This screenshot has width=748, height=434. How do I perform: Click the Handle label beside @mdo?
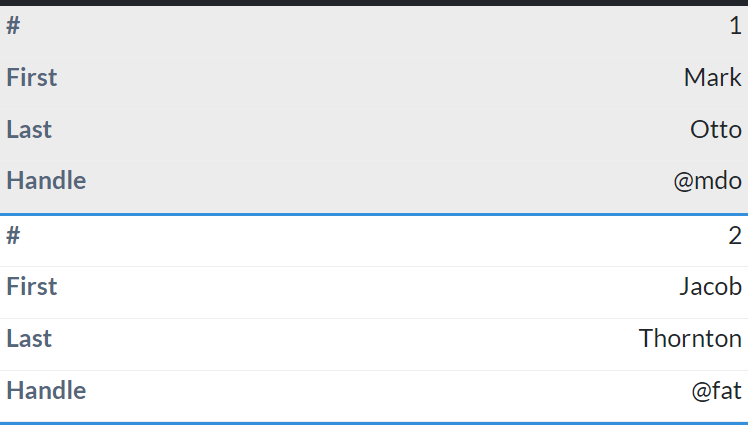46,181
